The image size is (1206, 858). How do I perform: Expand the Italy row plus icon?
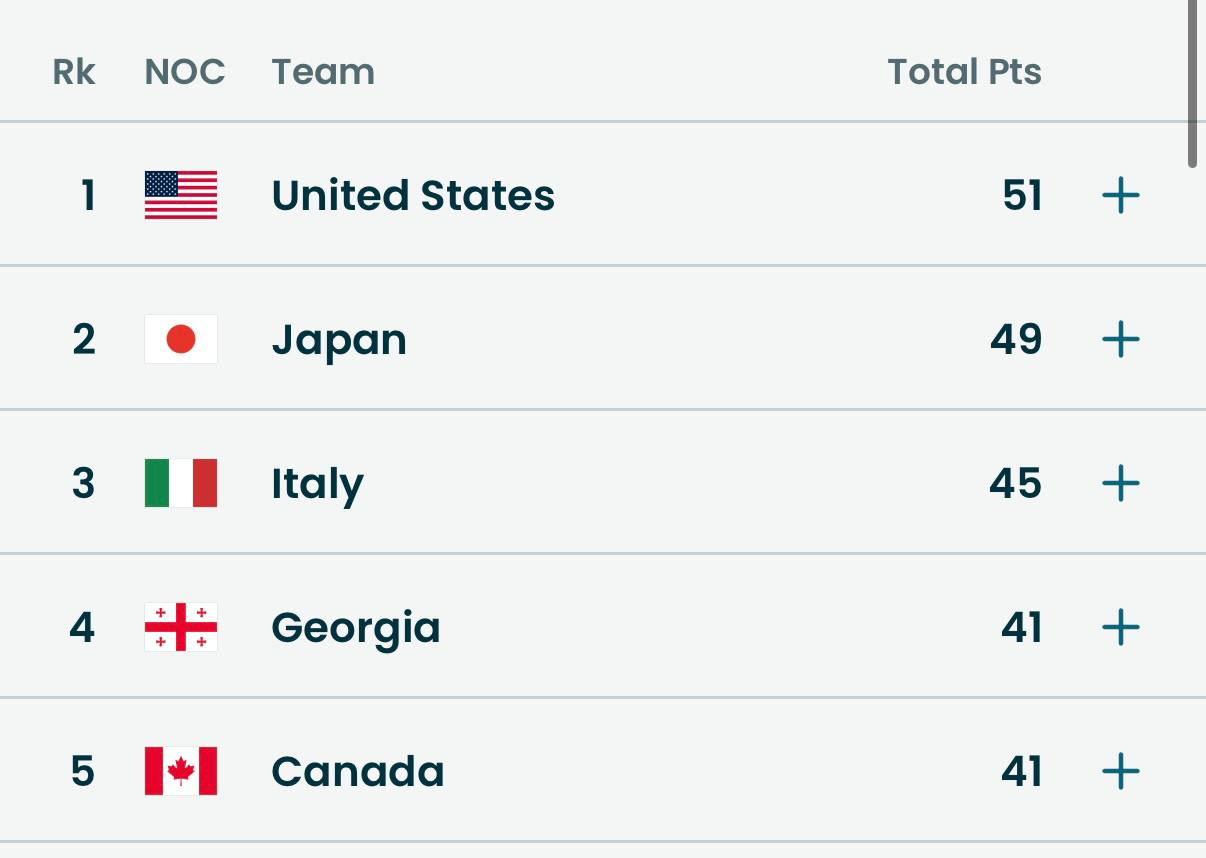[1120, 484]
